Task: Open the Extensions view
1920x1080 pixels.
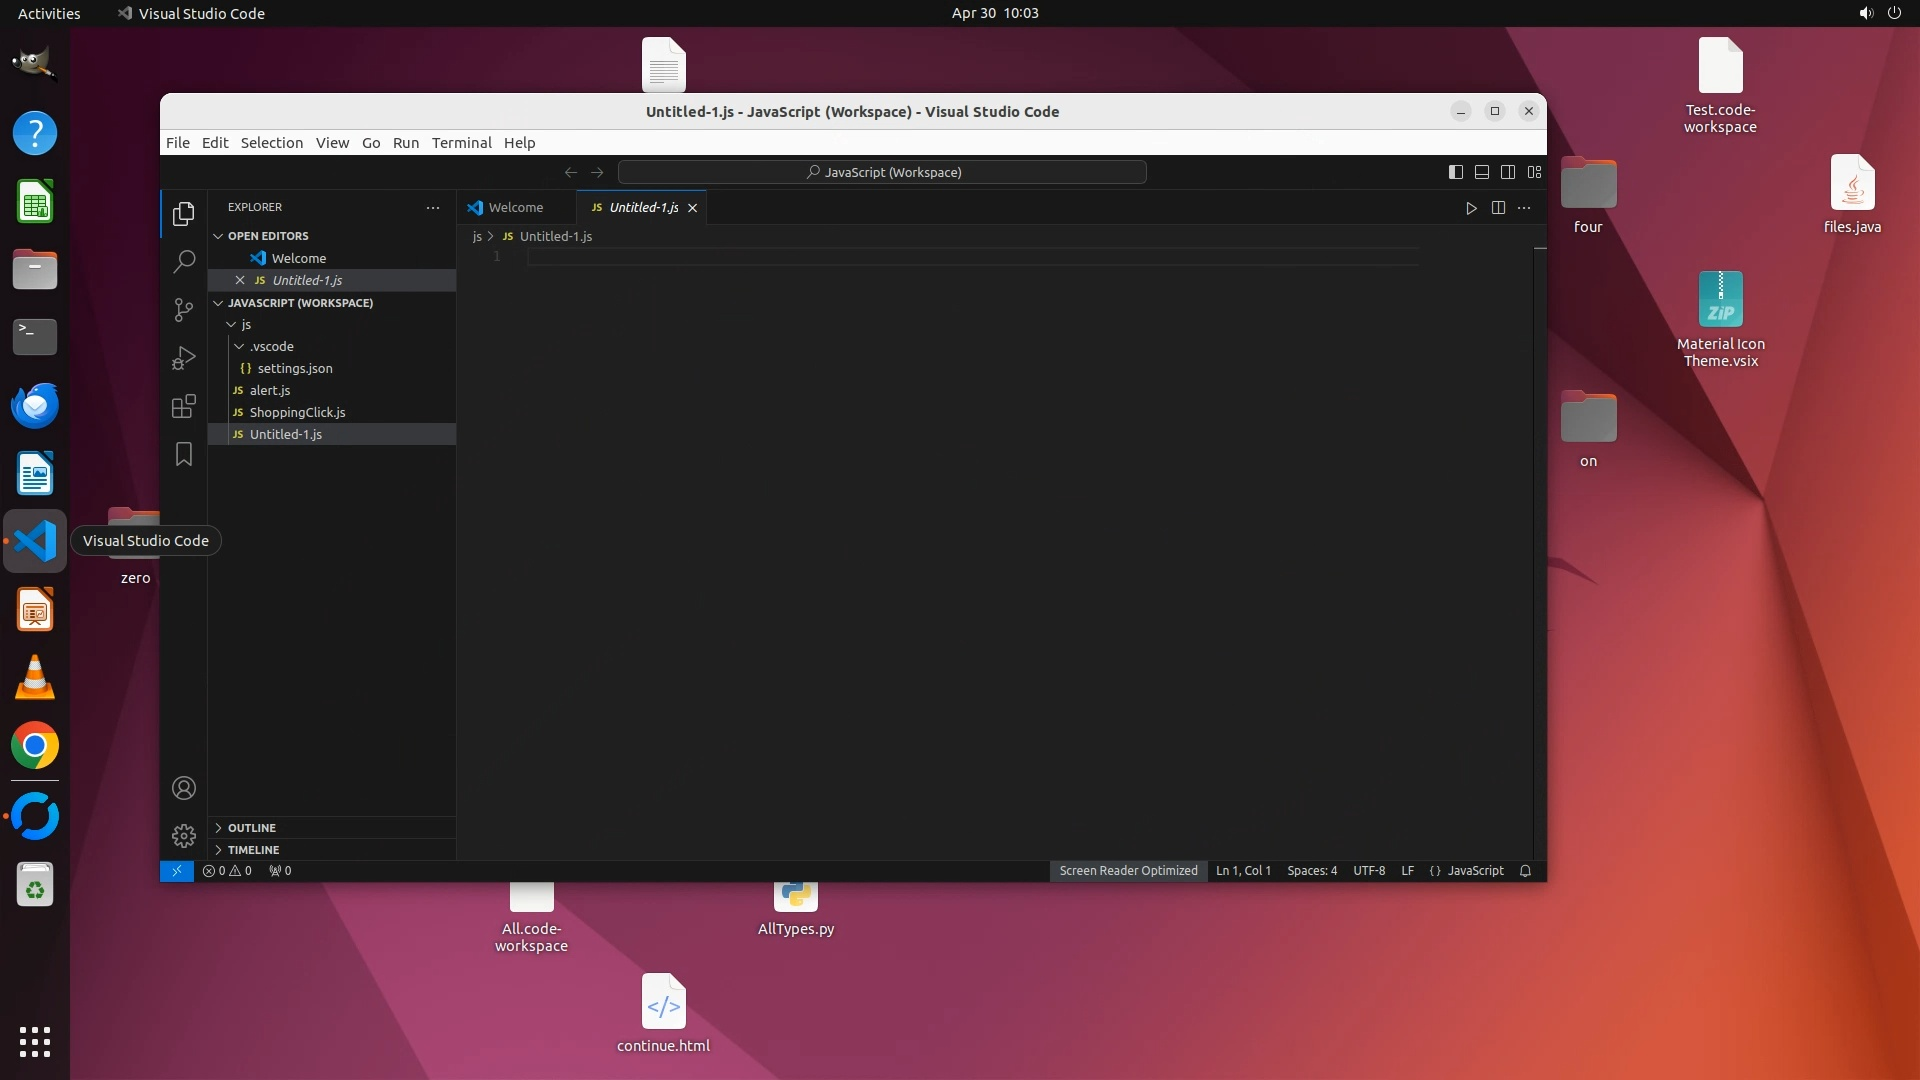Action: click(x=184, y=406)
